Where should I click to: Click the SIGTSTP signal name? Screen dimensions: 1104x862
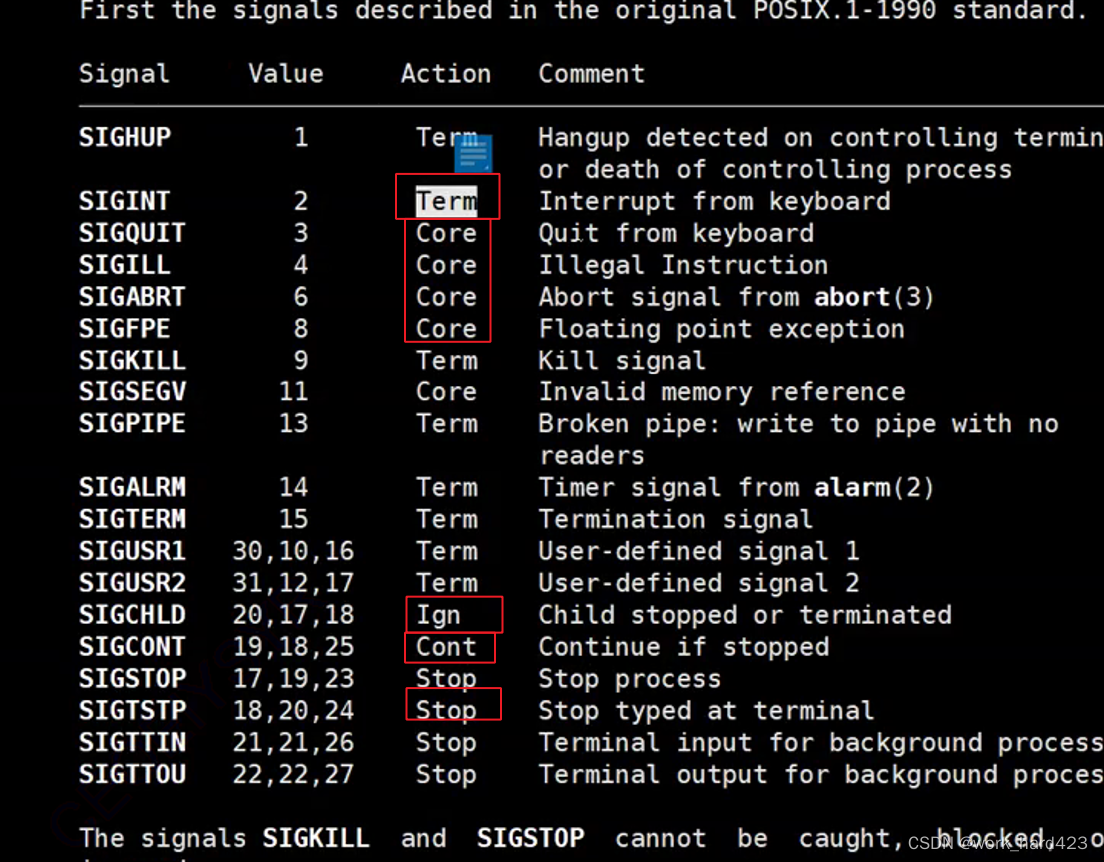click(x=132, y=710)
